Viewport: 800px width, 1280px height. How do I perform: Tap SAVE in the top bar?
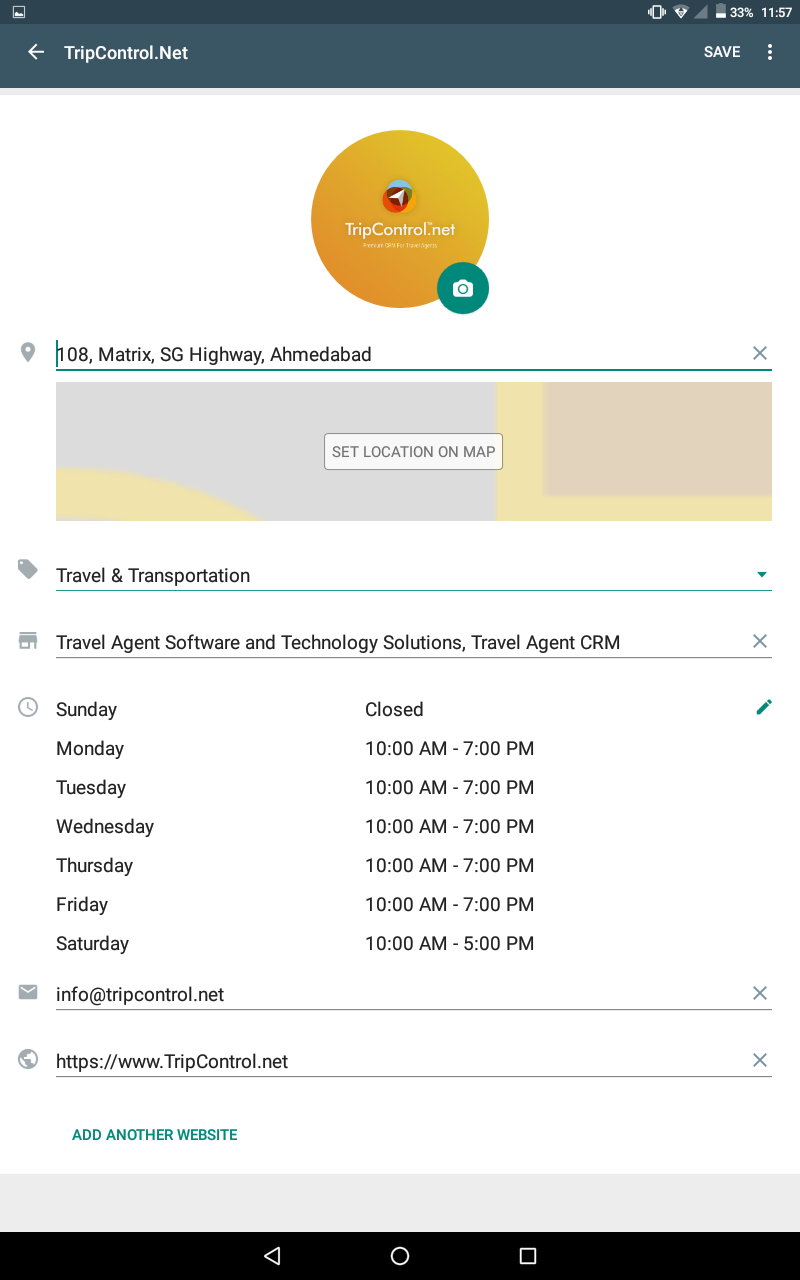click(722, 52)
